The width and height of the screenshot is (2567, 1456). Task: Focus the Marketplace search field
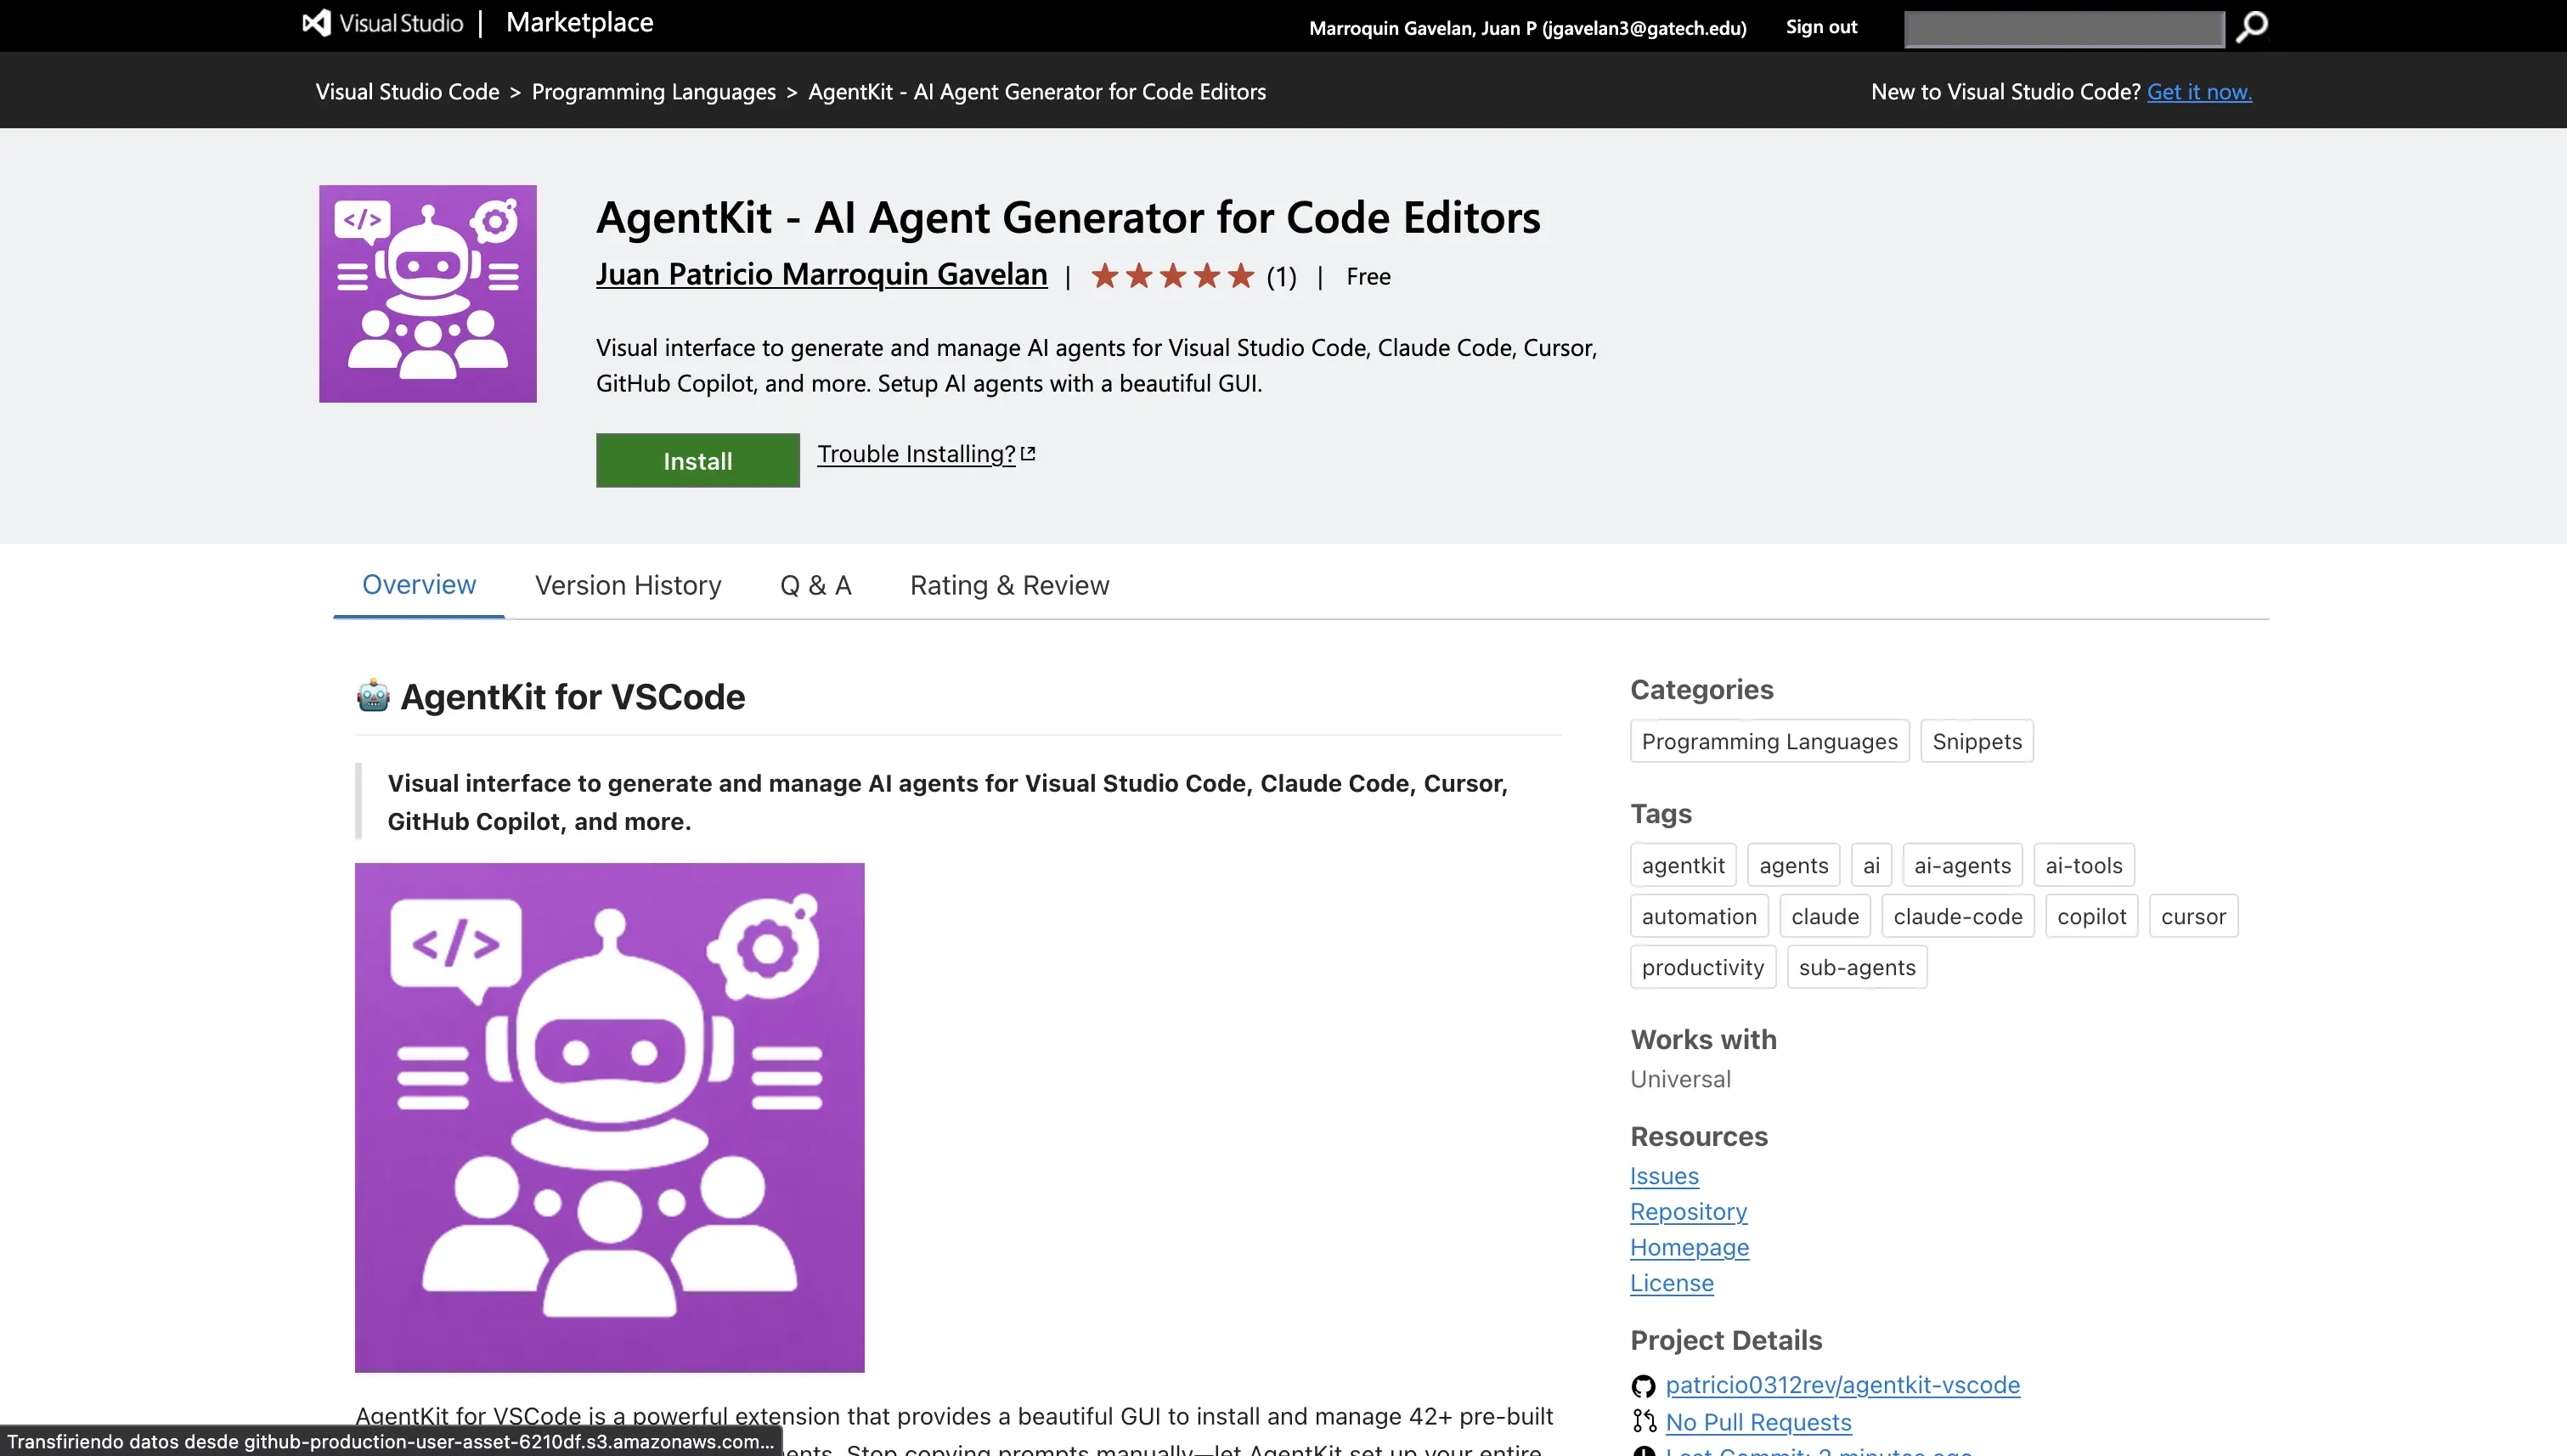2064,28
